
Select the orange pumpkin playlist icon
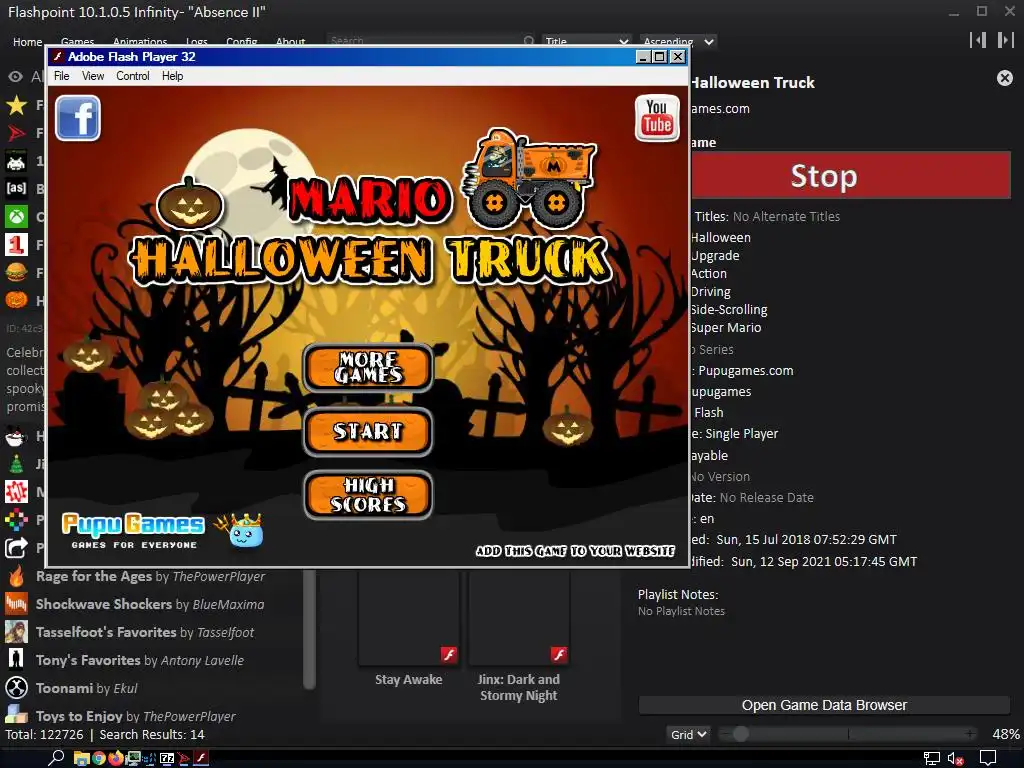pos(16,300)
